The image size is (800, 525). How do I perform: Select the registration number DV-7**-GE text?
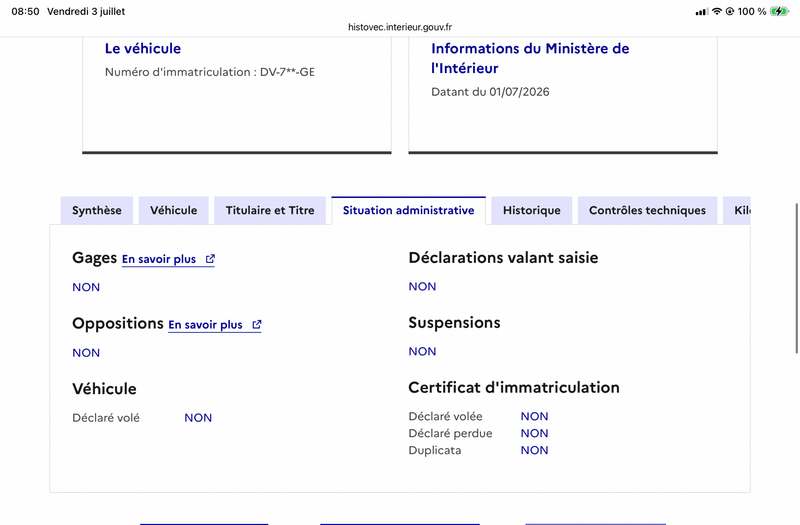[287, 72]
